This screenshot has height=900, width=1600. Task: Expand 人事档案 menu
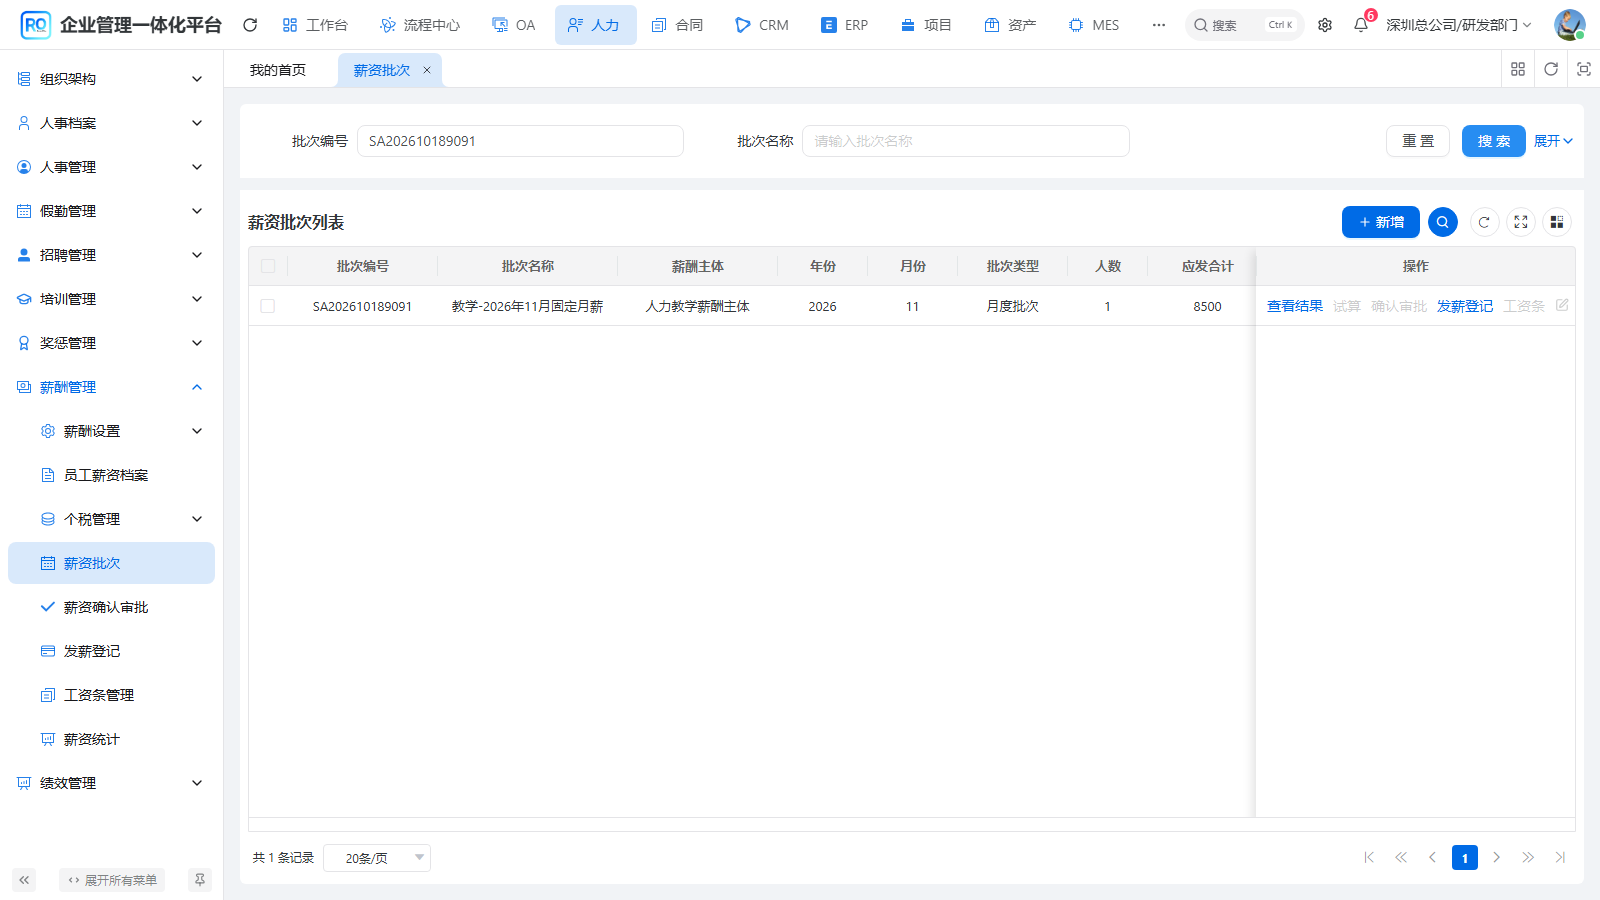[x=111, y=123]
